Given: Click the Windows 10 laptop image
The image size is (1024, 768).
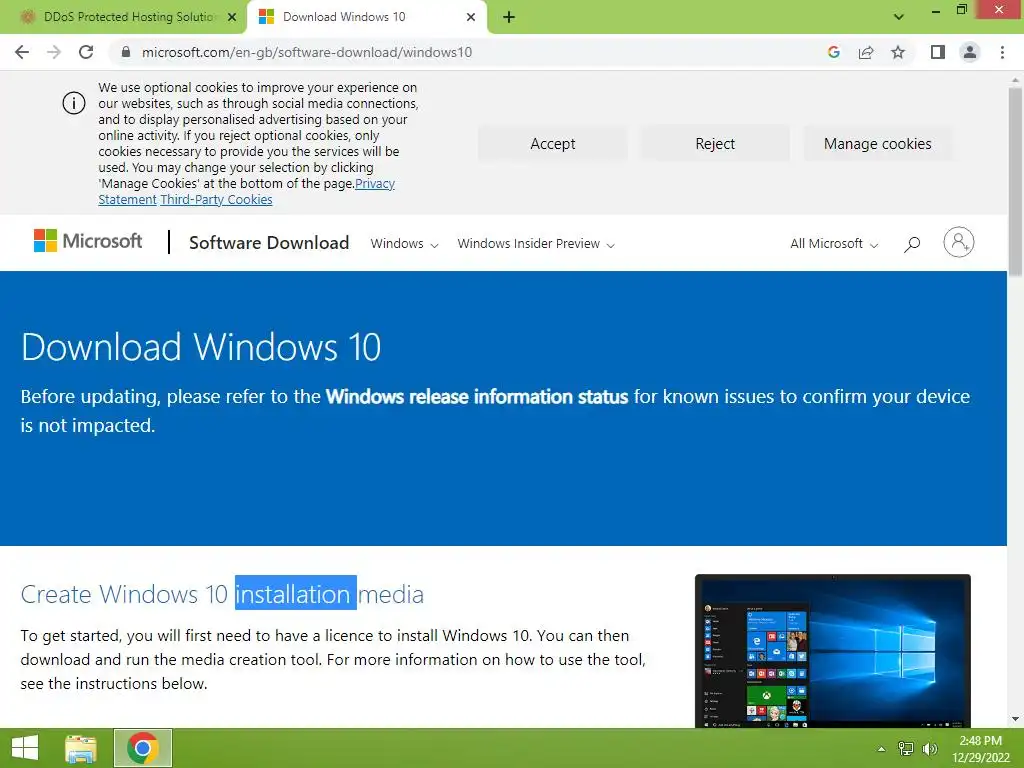Looking at the screenshot, I should [833, 651].
